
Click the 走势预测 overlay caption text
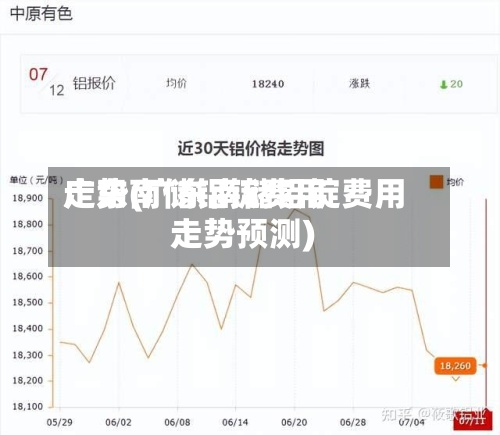coord(242,234)
